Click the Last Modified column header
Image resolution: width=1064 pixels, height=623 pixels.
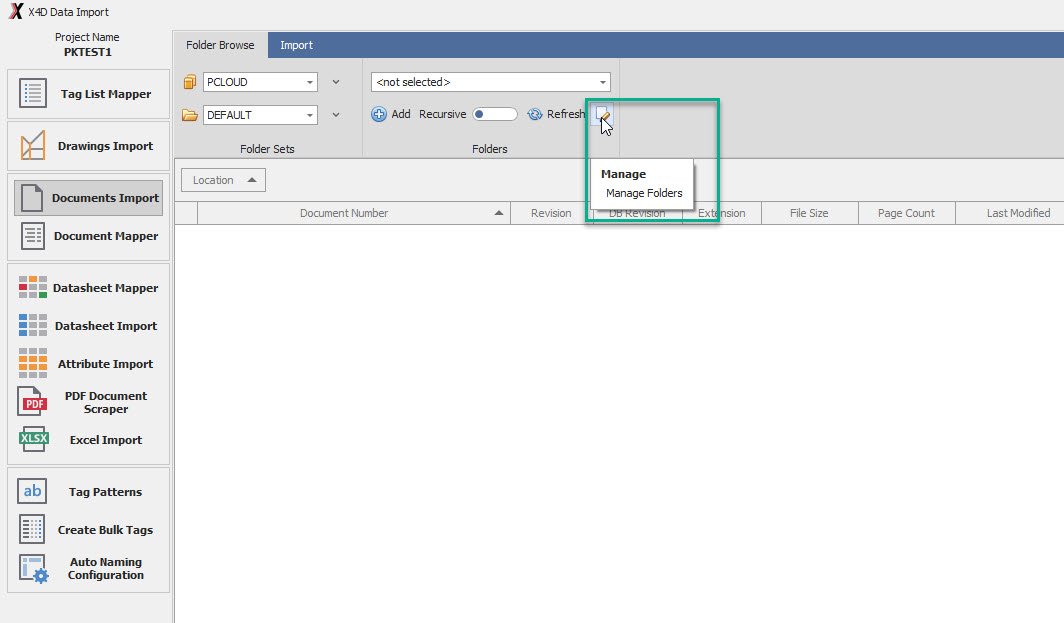[1017, 213]
